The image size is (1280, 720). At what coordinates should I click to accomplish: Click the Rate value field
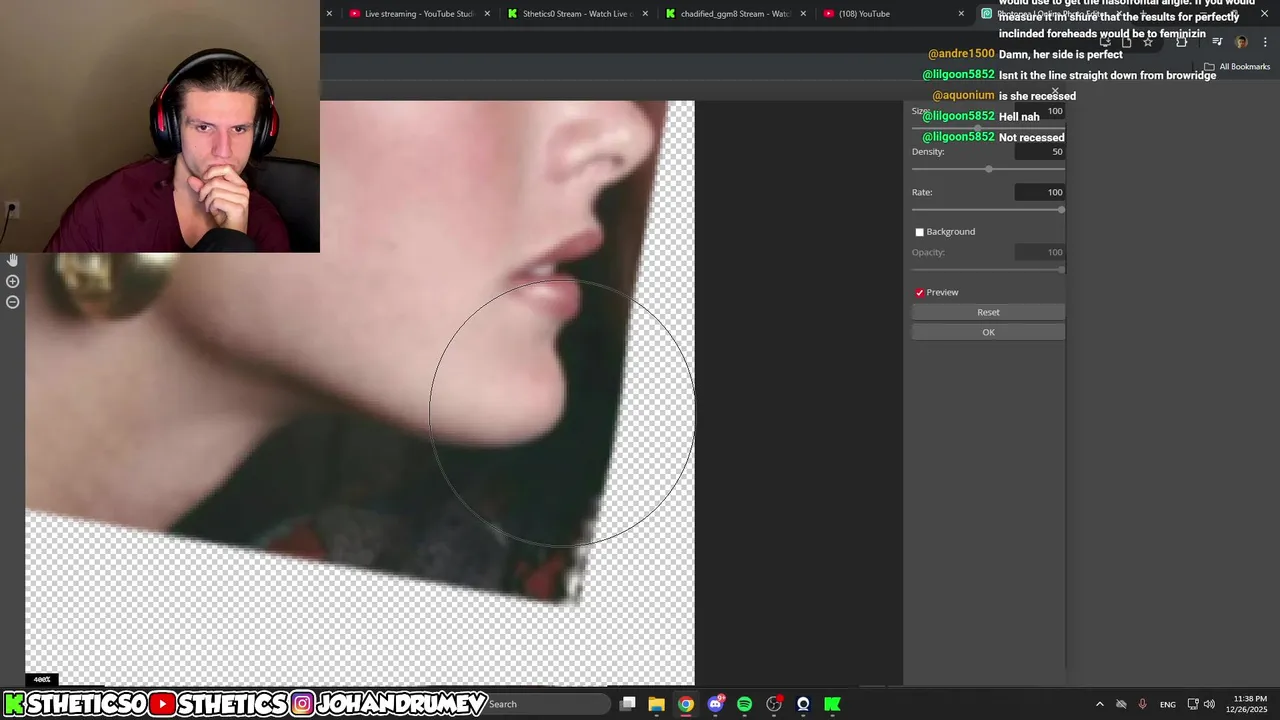[1040, 192]
